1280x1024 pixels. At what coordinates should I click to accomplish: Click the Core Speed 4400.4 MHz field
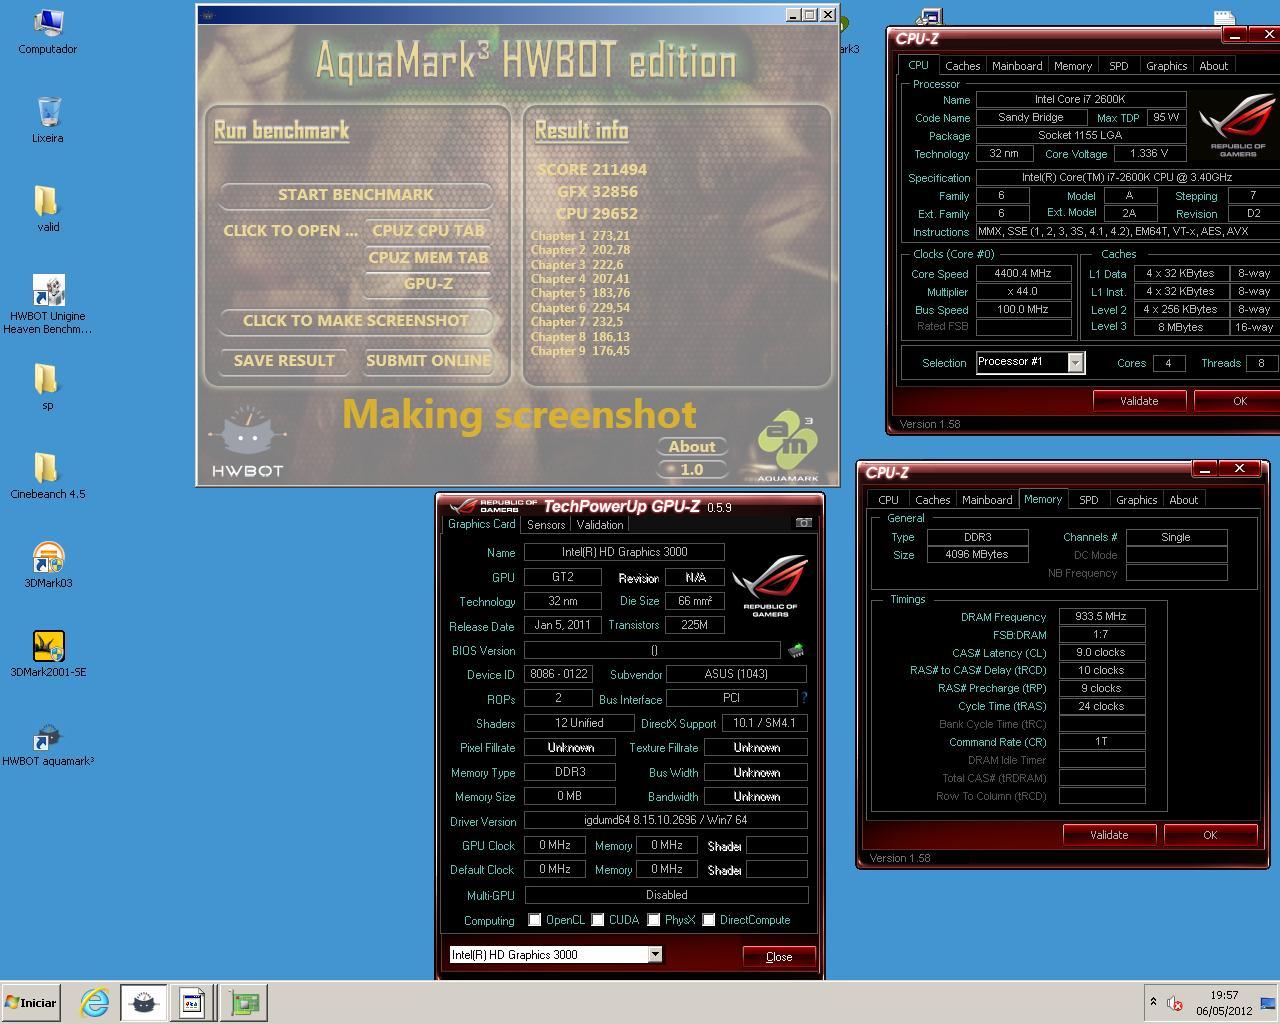coord(1022,274)
